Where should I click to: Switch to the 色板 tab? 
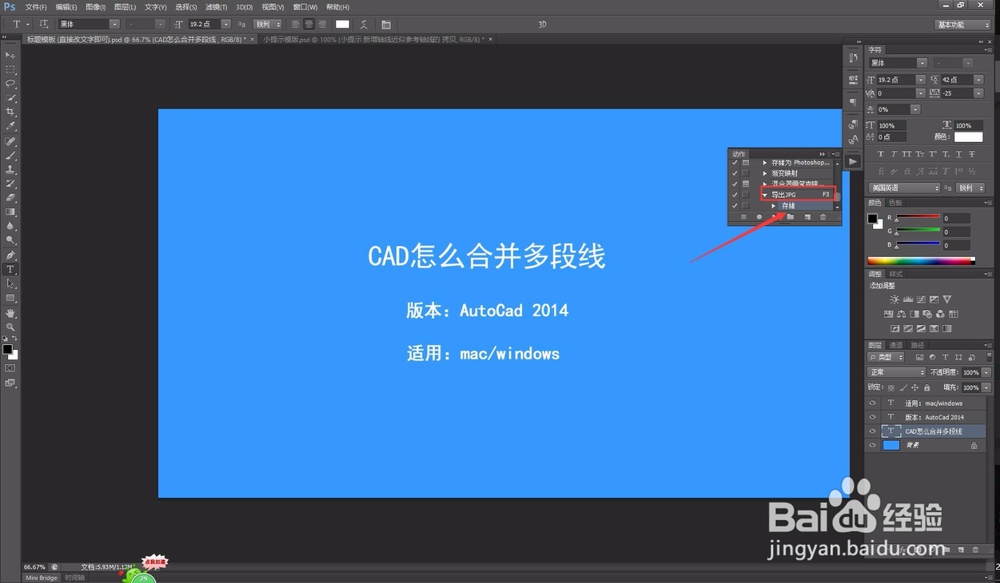click(x=895, y=202)
